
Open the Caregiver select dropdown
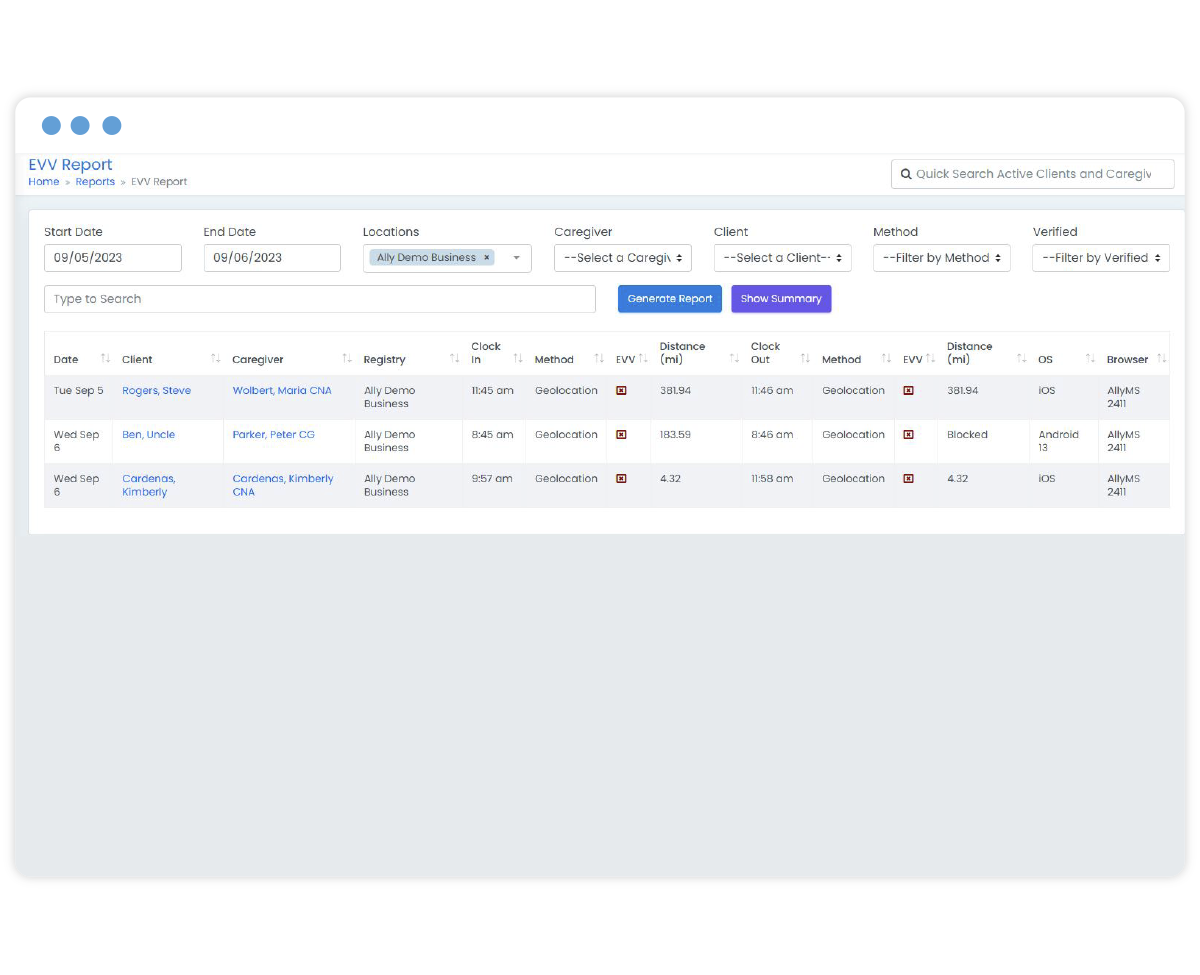pyautogui.click(x=622, y=258)
